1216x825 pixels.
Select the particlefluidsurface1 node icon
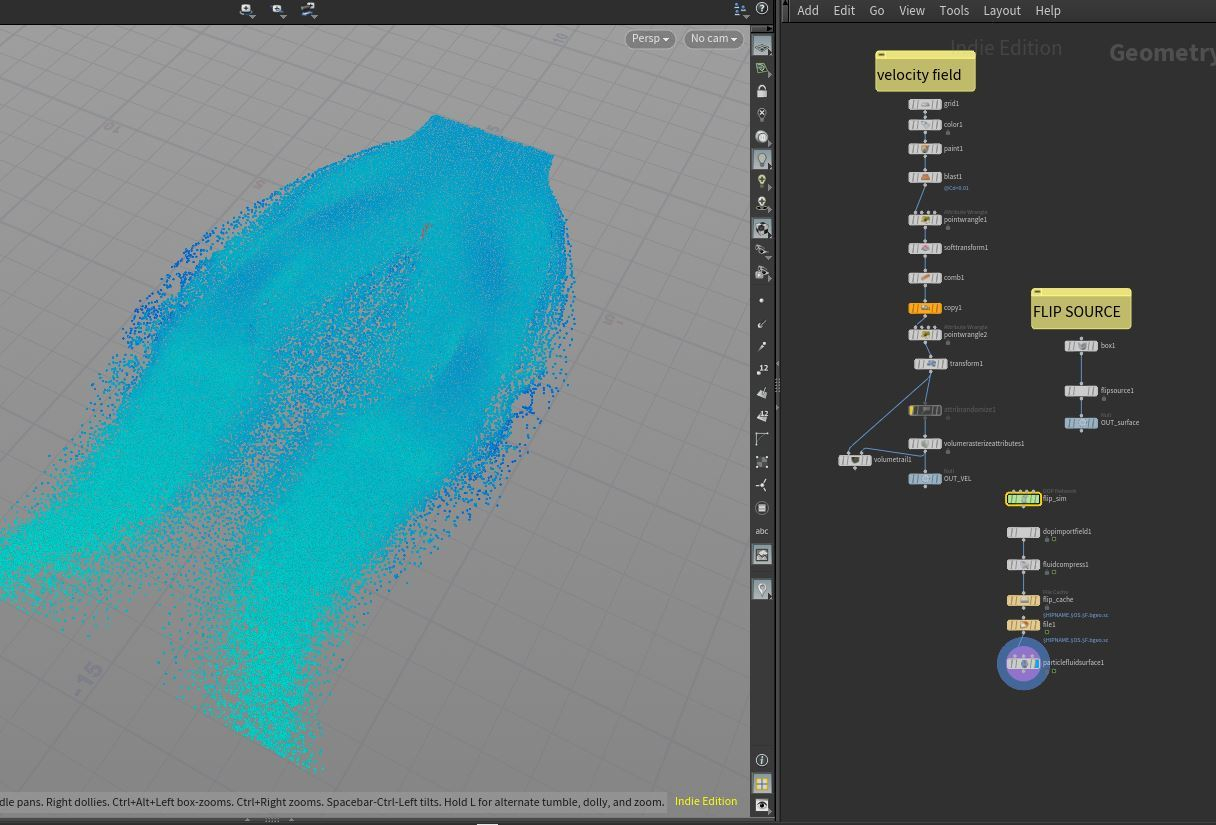(x=1022, y=662)
